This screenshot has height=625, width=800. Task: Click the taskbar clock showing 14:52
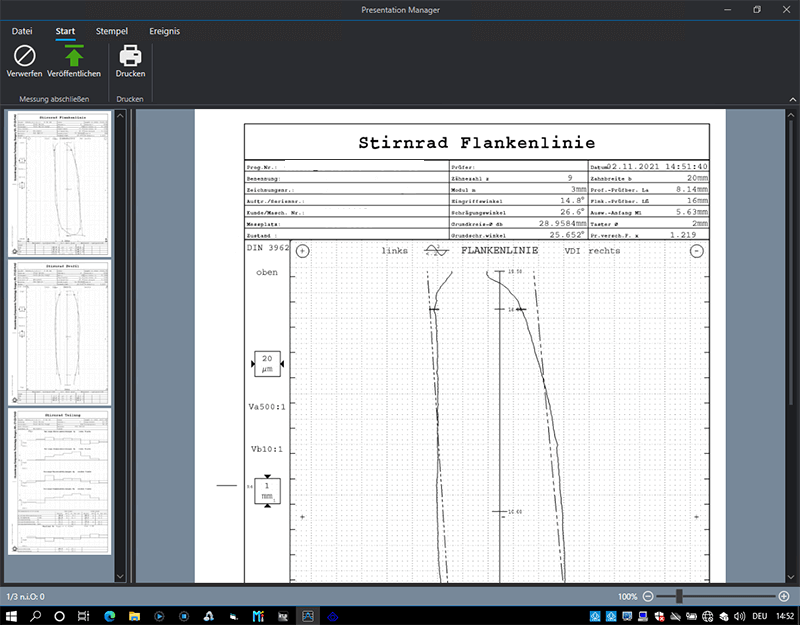click(785, 616)
